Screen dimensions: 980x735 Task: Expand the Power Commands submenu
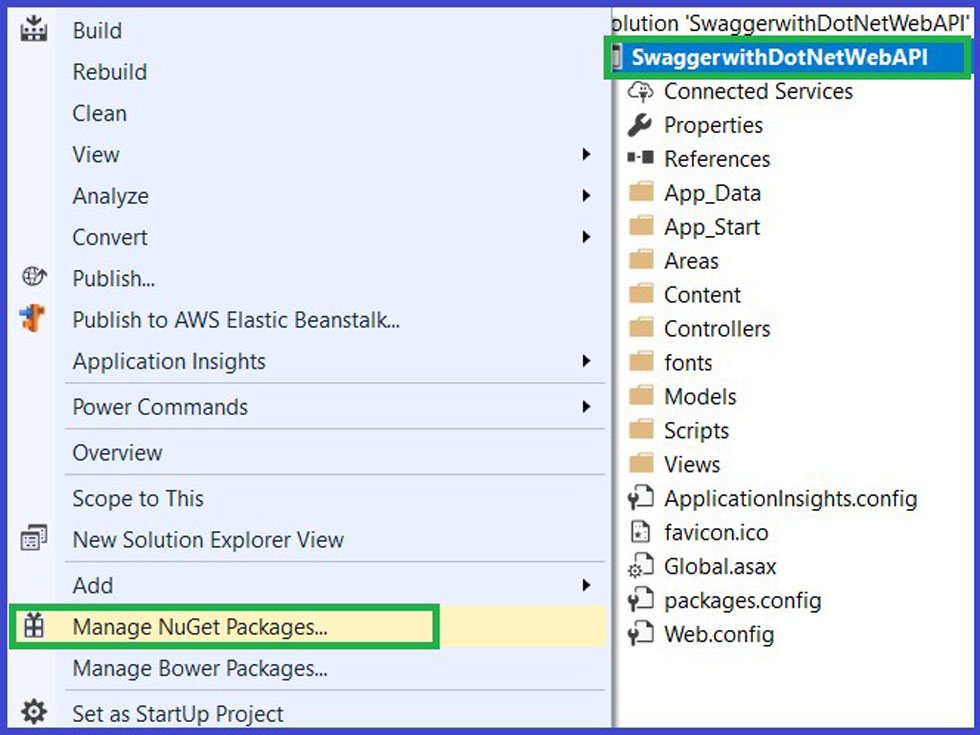point(588,407)
